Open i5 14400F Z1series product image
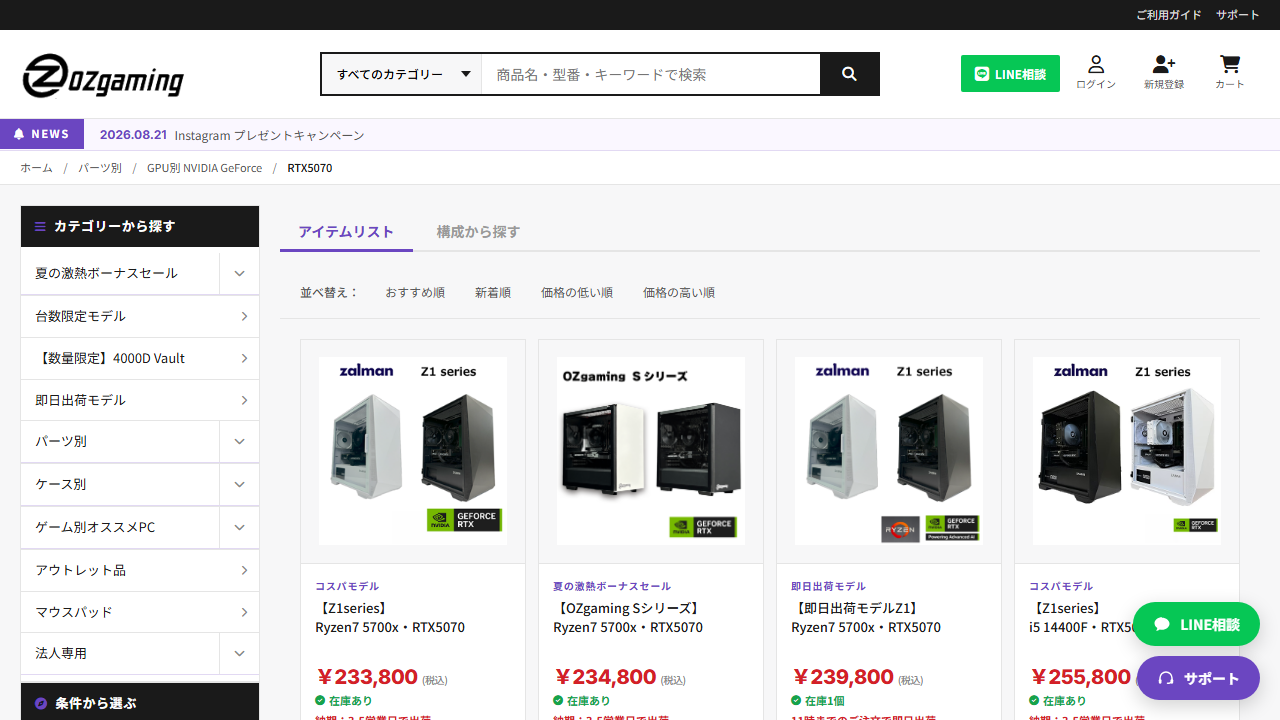Image resolution: width=1280 pixels, height=720 pixels. [x=1127, y=451]
